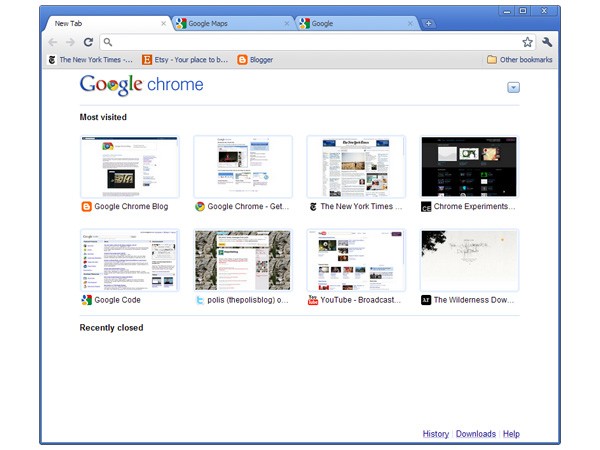600x450 pixels.
Task: Bookmark this page with the star icon
Action: [527, 42]
